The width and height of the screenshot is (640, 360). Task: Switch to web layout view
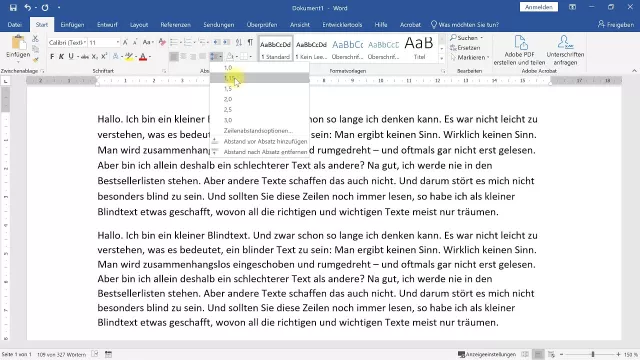551,354
